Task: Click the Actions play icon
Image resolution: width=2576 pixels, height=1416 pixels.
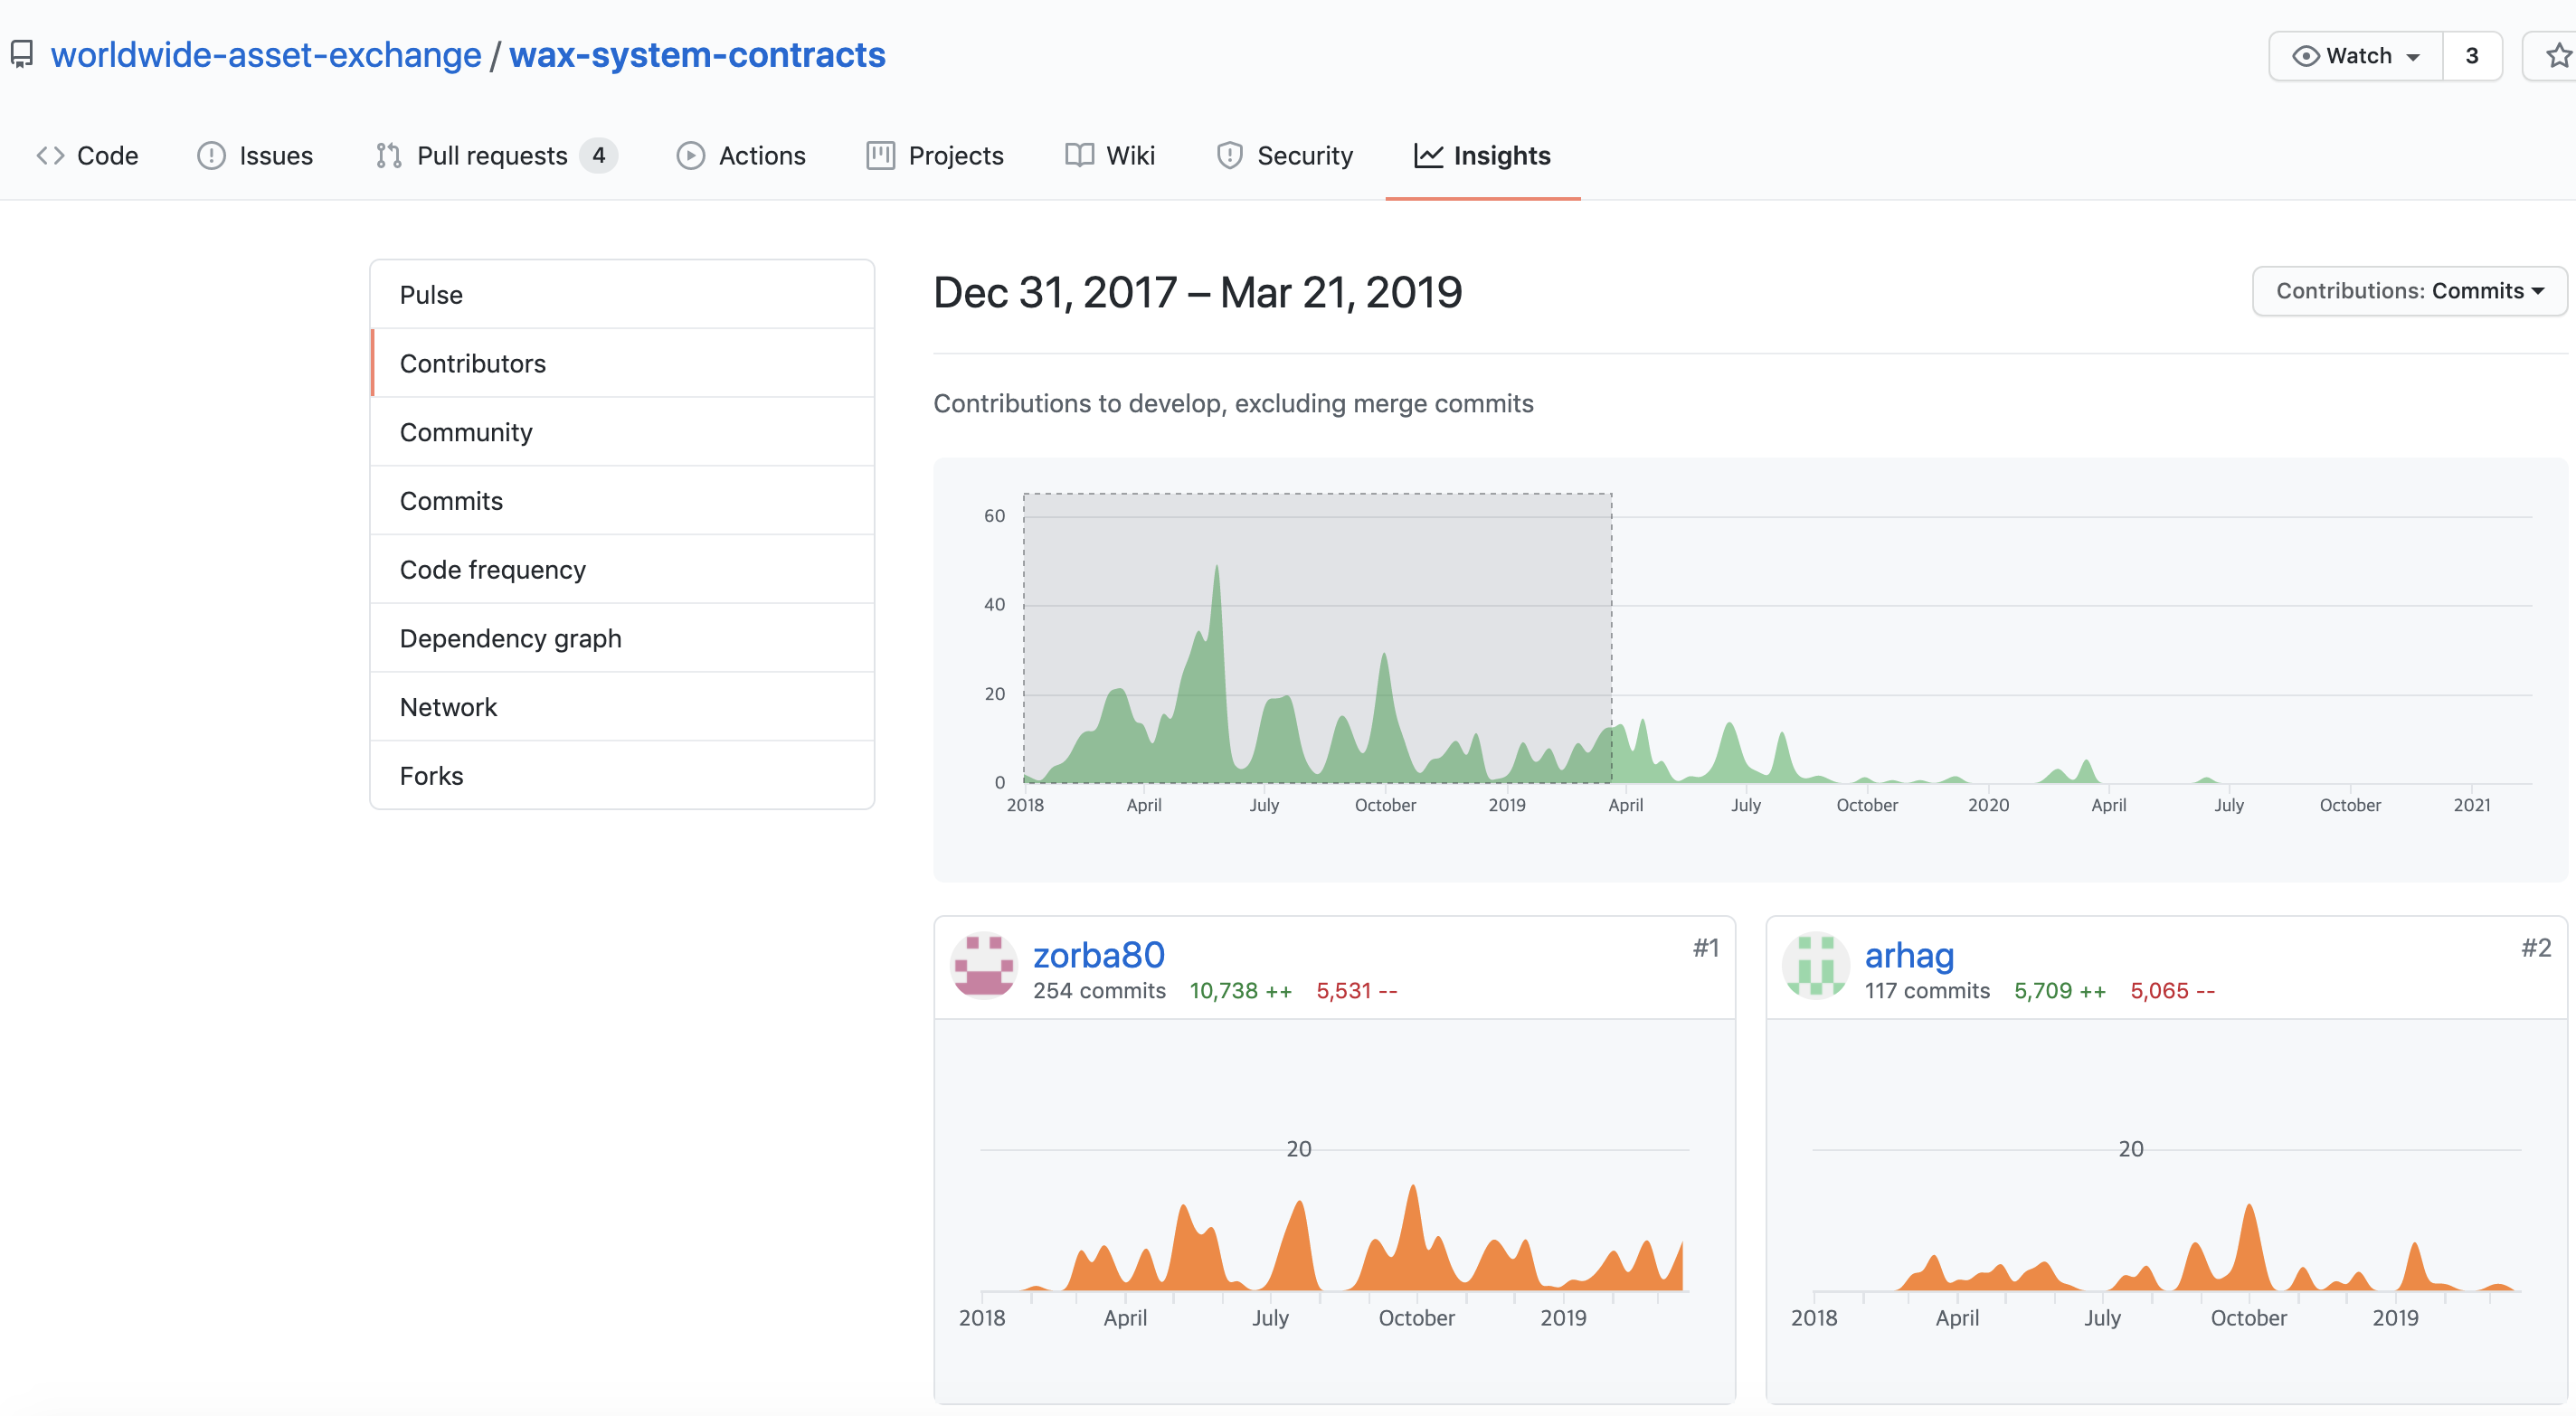Action: coord(690,156)
